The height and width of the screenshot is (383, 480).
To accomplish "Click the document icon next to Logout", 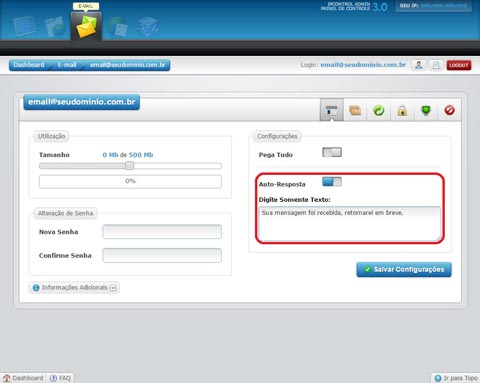I will coord(436,65).
